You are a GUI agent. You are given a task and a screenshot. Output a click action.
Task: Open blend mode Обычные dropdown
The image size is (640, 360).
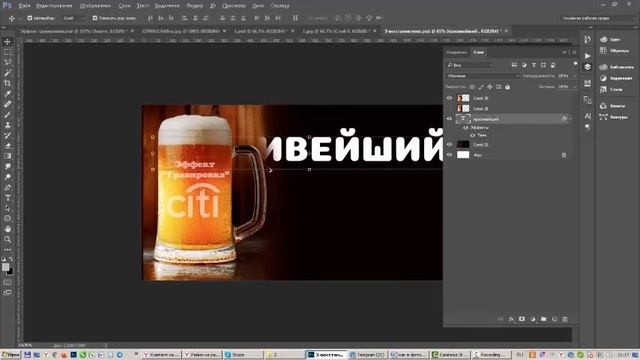(x=483, y=76)
